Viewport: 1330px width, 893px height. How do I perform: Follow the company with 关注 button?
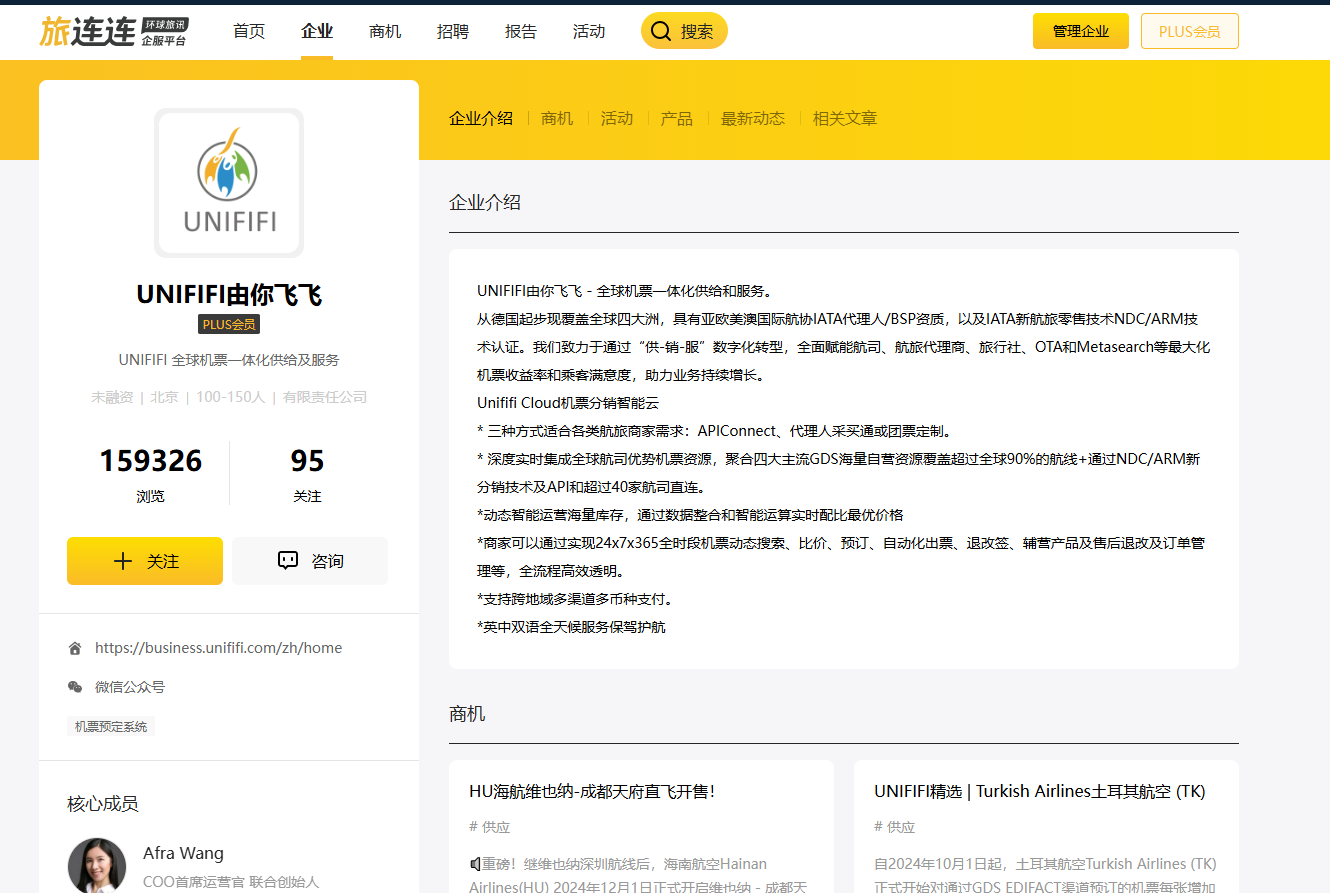click(x=145, y=561)
